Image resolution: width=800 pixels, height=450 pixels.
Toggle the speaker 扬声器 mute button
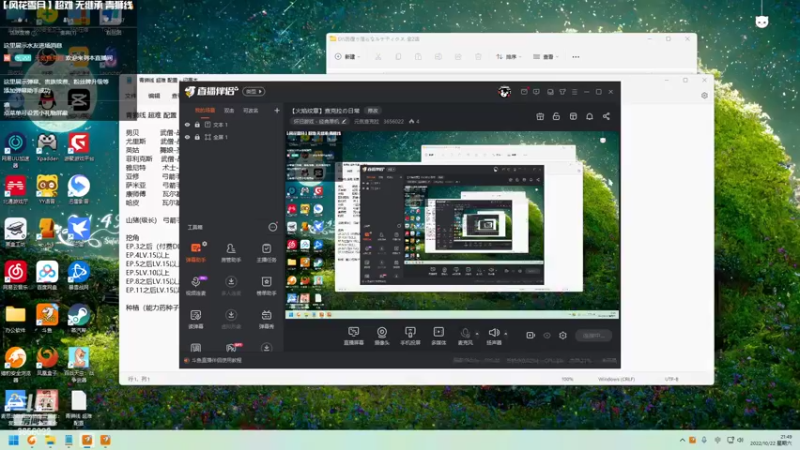[x=493, y=336]
